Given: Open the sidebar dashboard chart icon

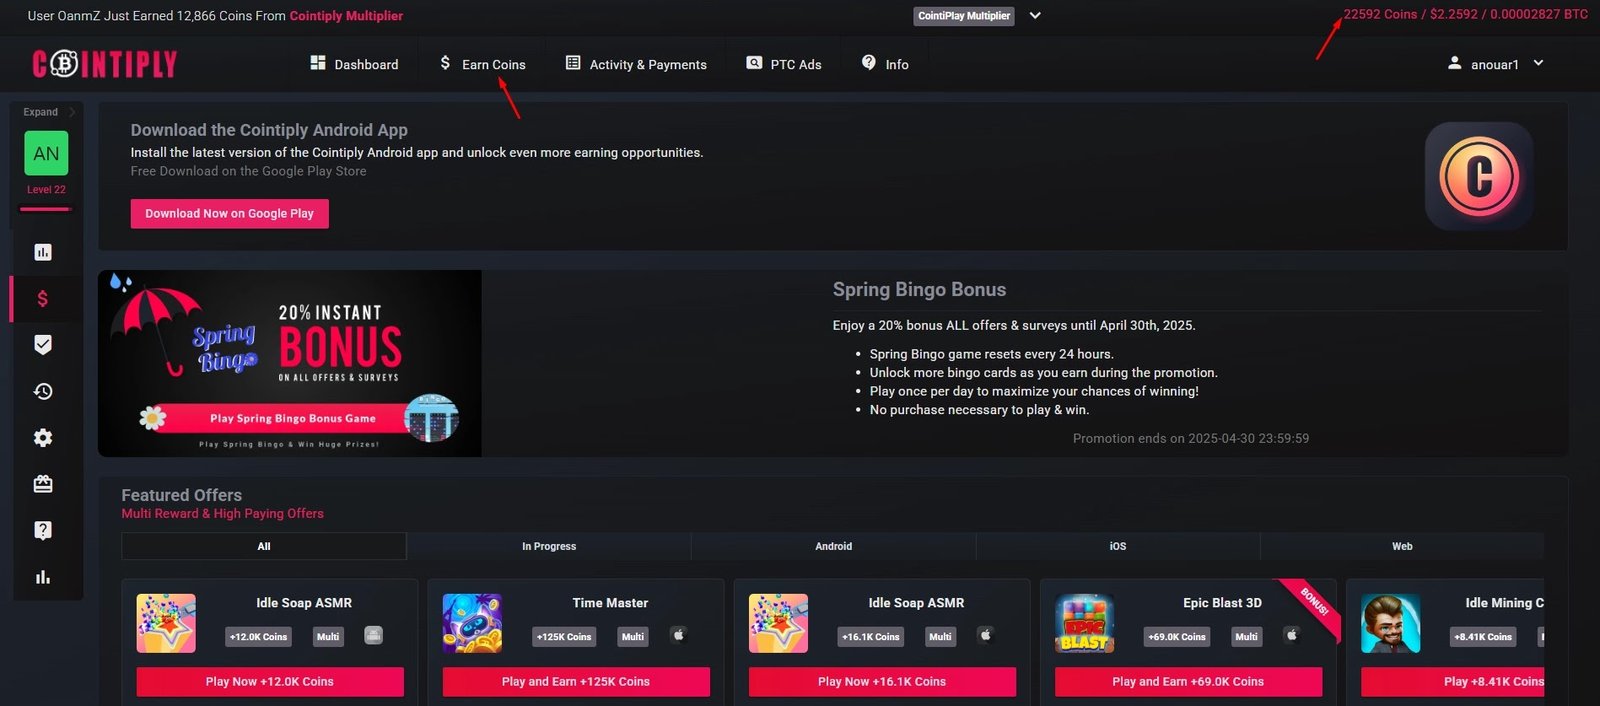Looking at the screenshot, I should pos(43,252).
